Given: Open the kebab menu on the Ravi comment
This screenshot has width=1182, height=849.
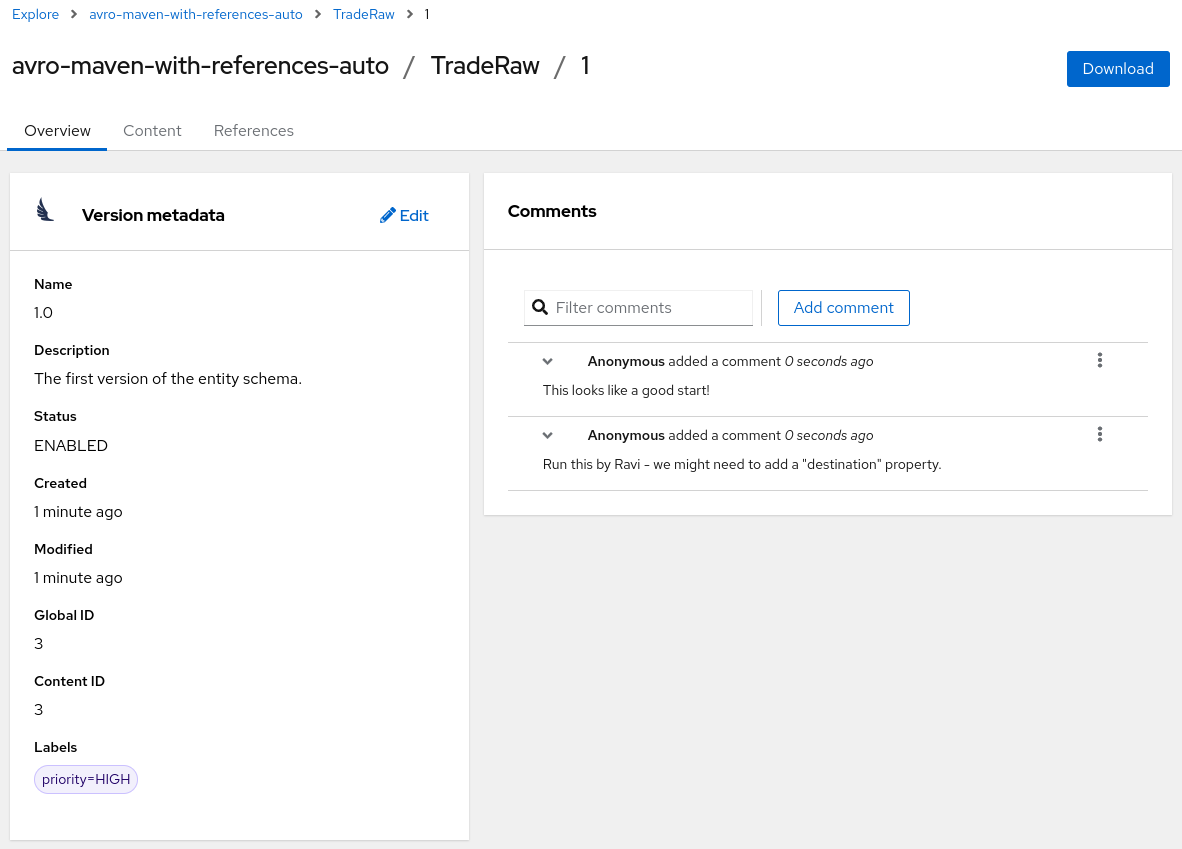Looking at the screenshot, I should tap(1099, 434).
